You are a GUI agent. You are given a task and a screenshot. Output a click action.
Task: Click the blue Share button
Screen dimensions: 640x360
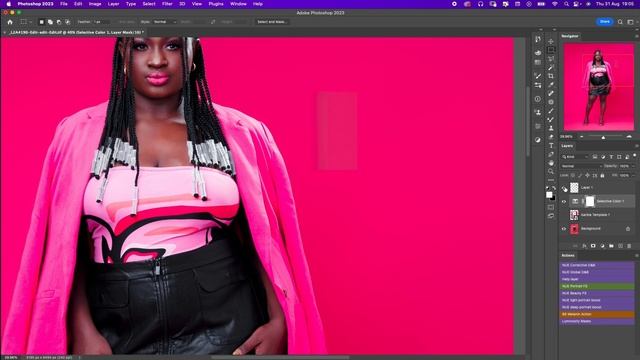tap(605, 22)
